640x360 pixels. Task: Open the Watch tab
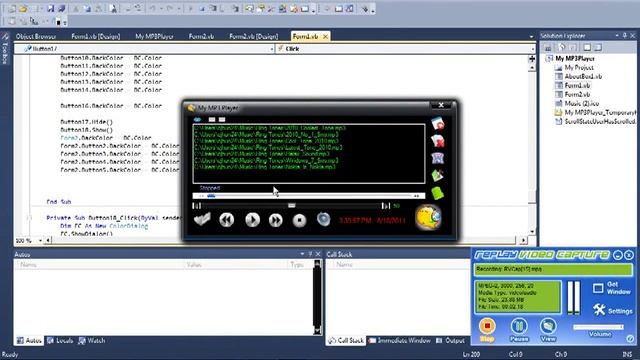coord(92,340)
